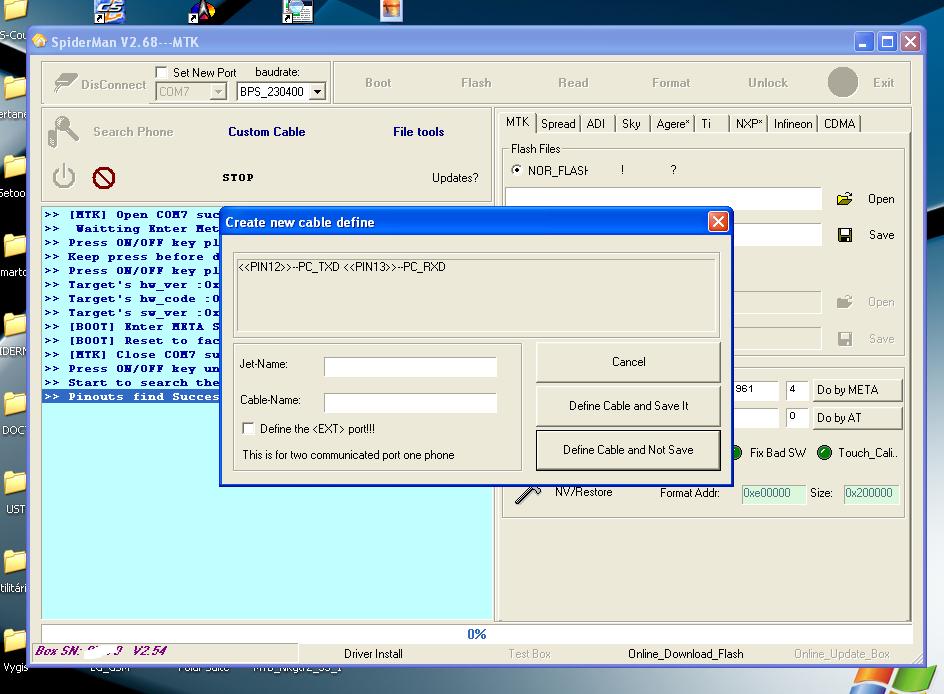Click the Unlock toolbar button
The image size is (944, 694).
click(768, 82)
